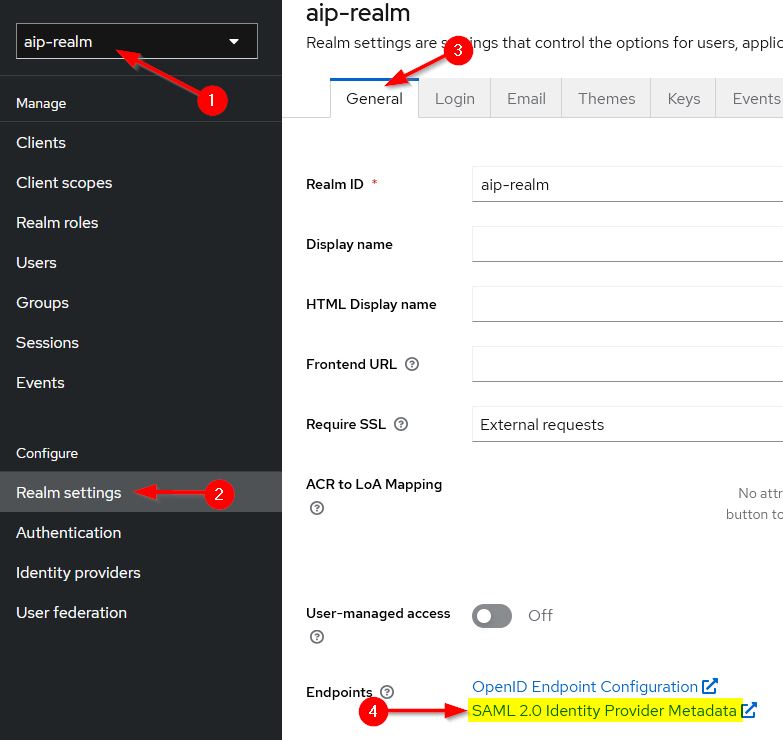Click help icon under User-managed access
The image size is (783, 740).
(x=317, y=637)
